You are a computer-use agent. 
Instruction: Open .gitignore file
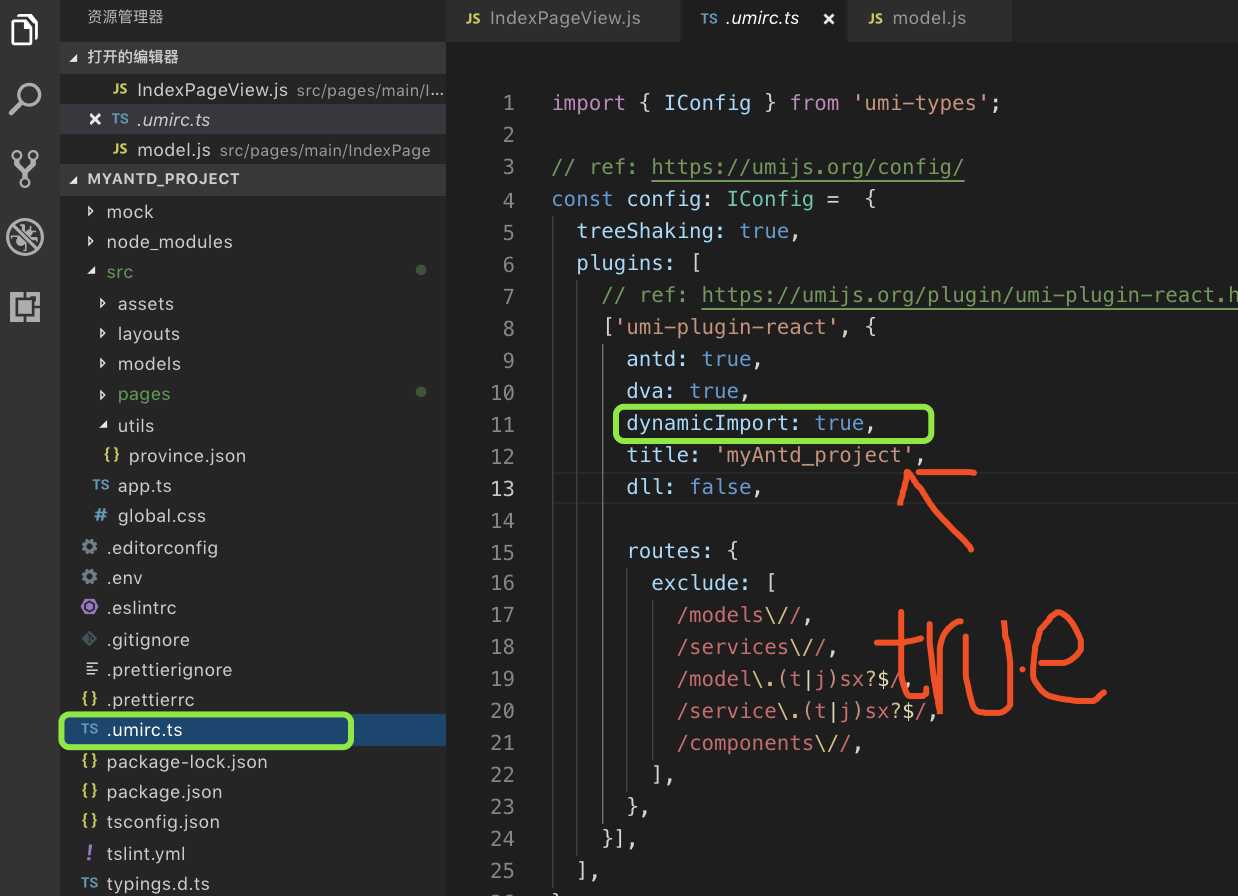click(148, 640)
